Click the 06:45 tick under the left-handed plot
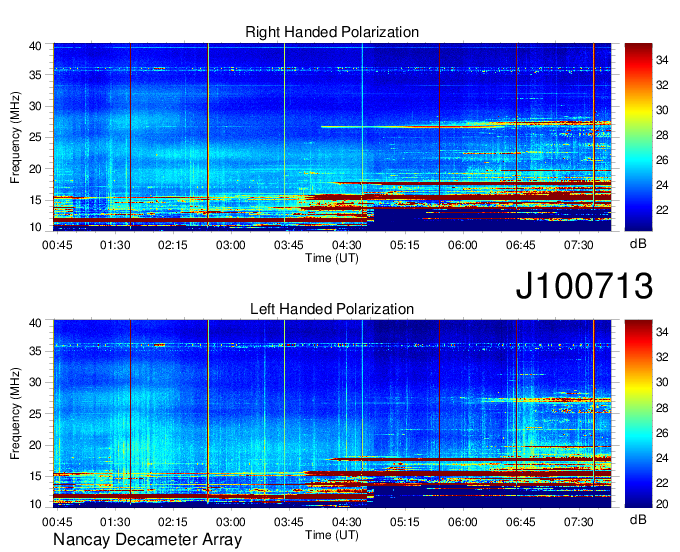This screenshot has height=552, width=680. (x=520, y=522)
